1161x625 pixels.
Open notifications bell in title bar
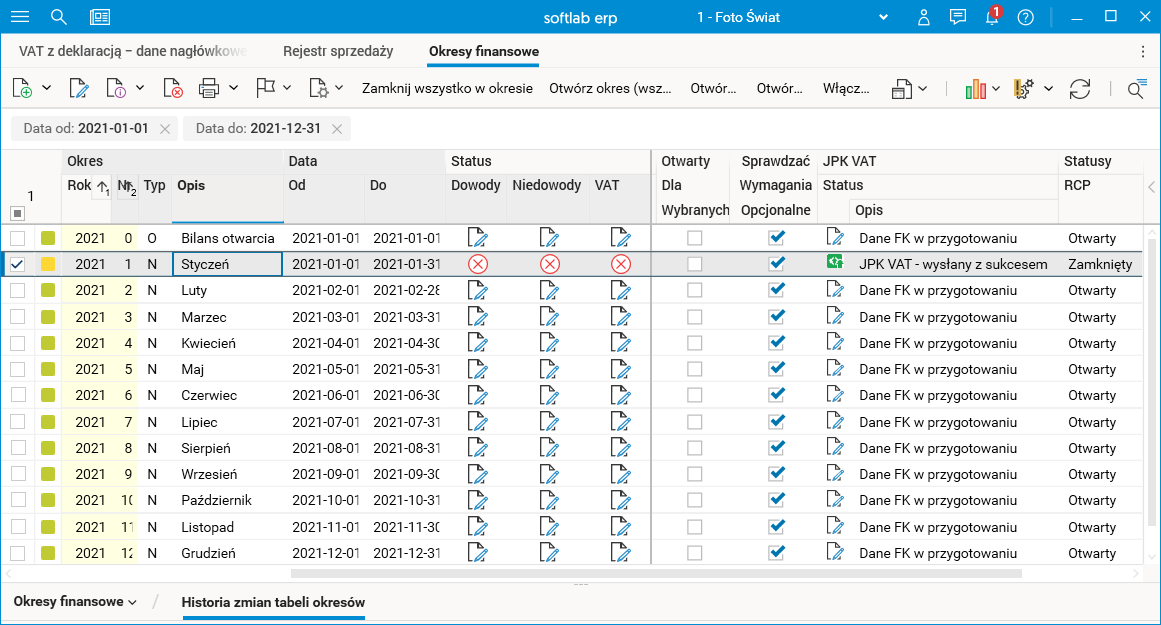tap(991, 17)
